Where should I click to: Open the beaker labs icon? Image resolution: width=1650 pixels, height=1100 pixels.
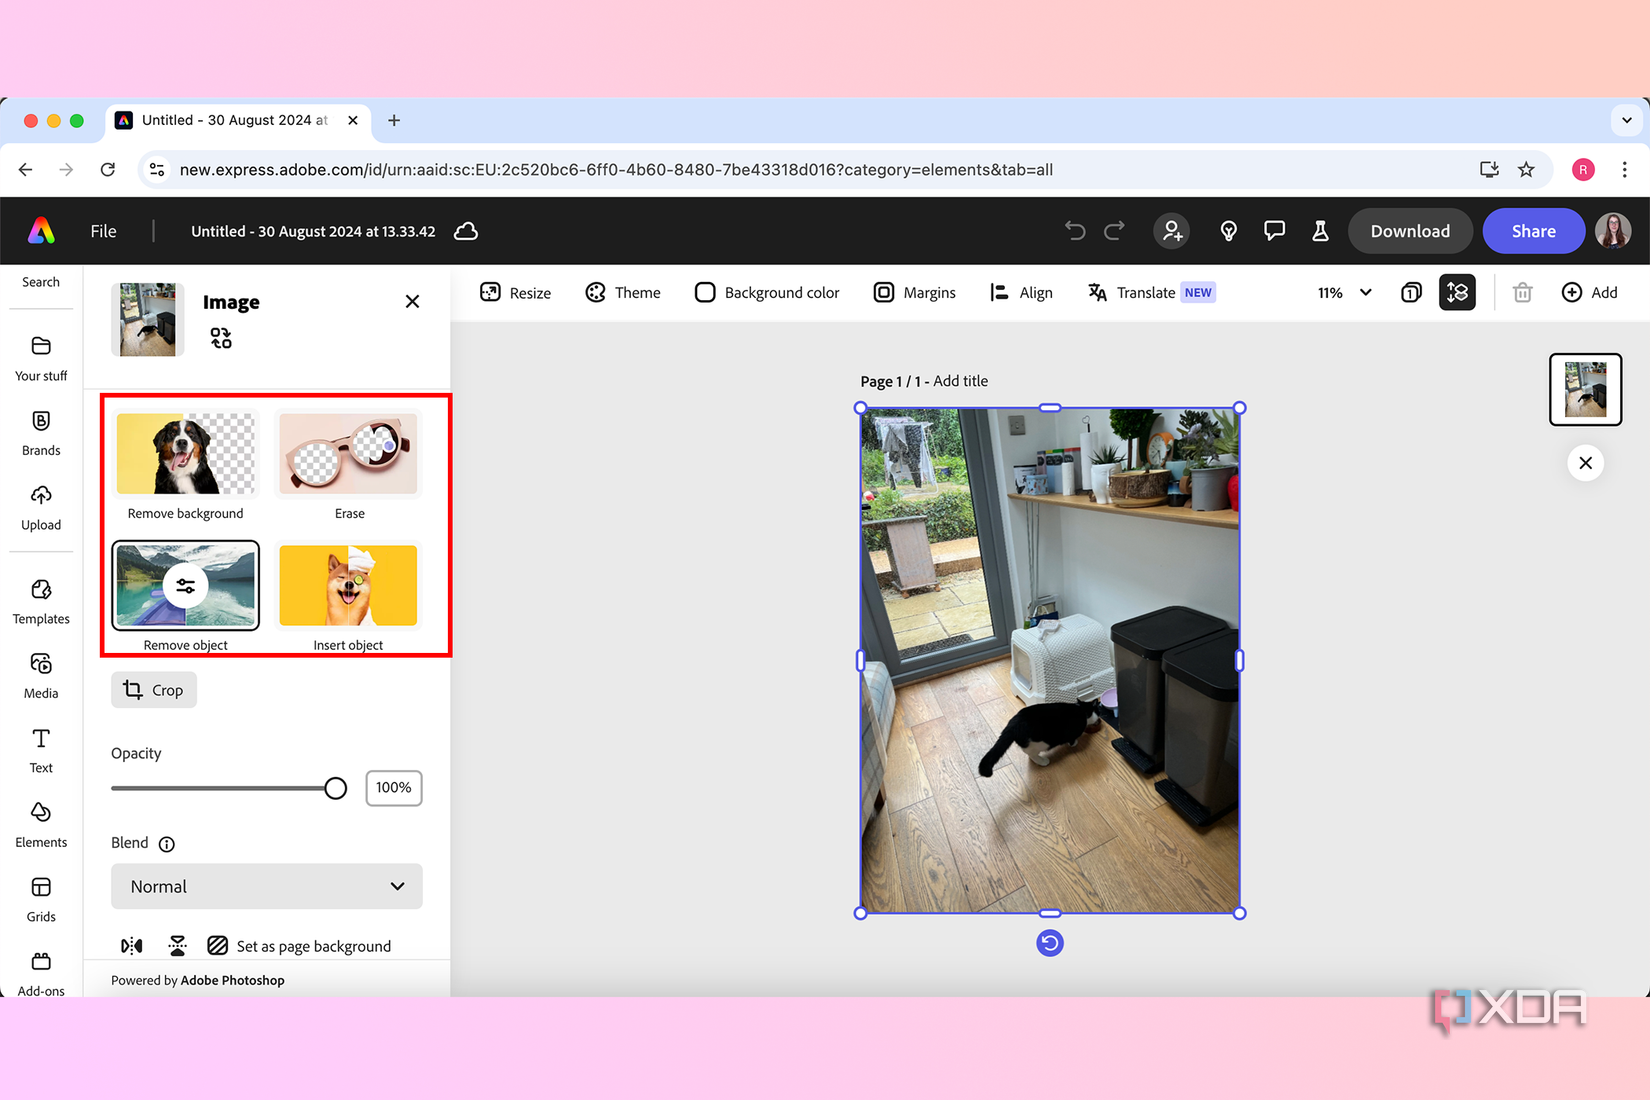(x=1320, y=231)
